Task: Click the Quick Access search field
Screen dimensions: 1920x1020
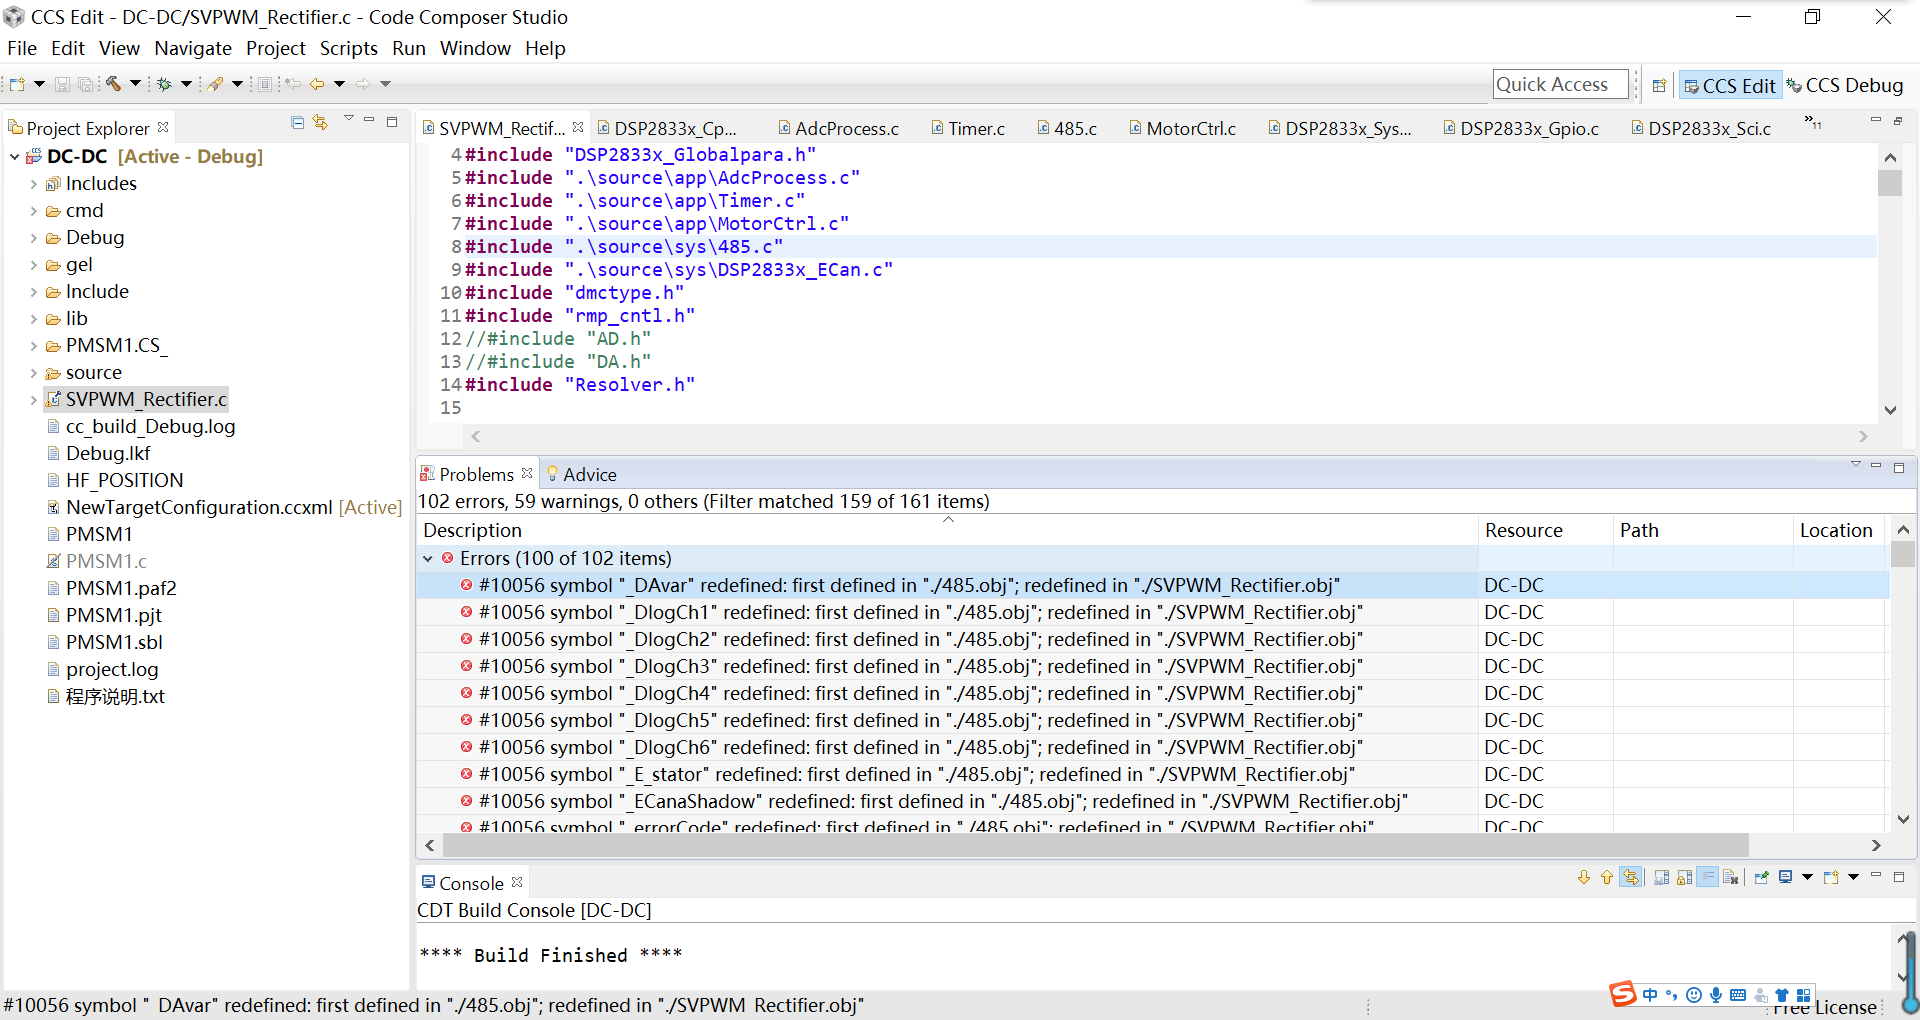Action: click(1560, 85)
